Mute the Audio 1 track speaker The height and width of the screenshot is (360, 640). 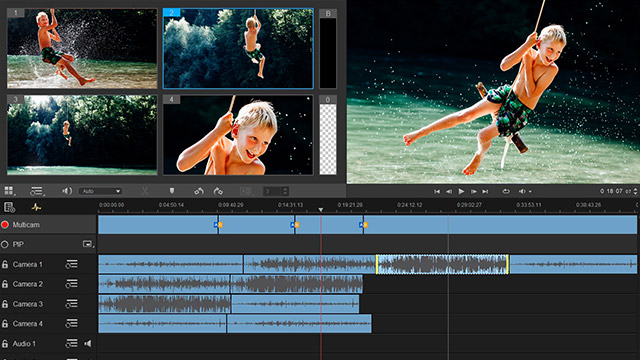coord(88,344)
